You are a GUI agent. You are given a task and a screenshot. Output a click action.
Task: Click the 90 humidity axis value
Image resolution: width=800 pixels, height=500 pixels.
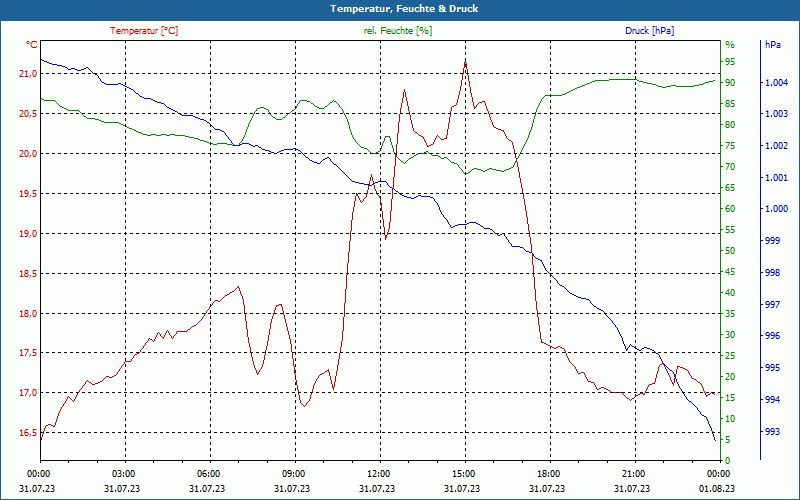tap(730, 83)
